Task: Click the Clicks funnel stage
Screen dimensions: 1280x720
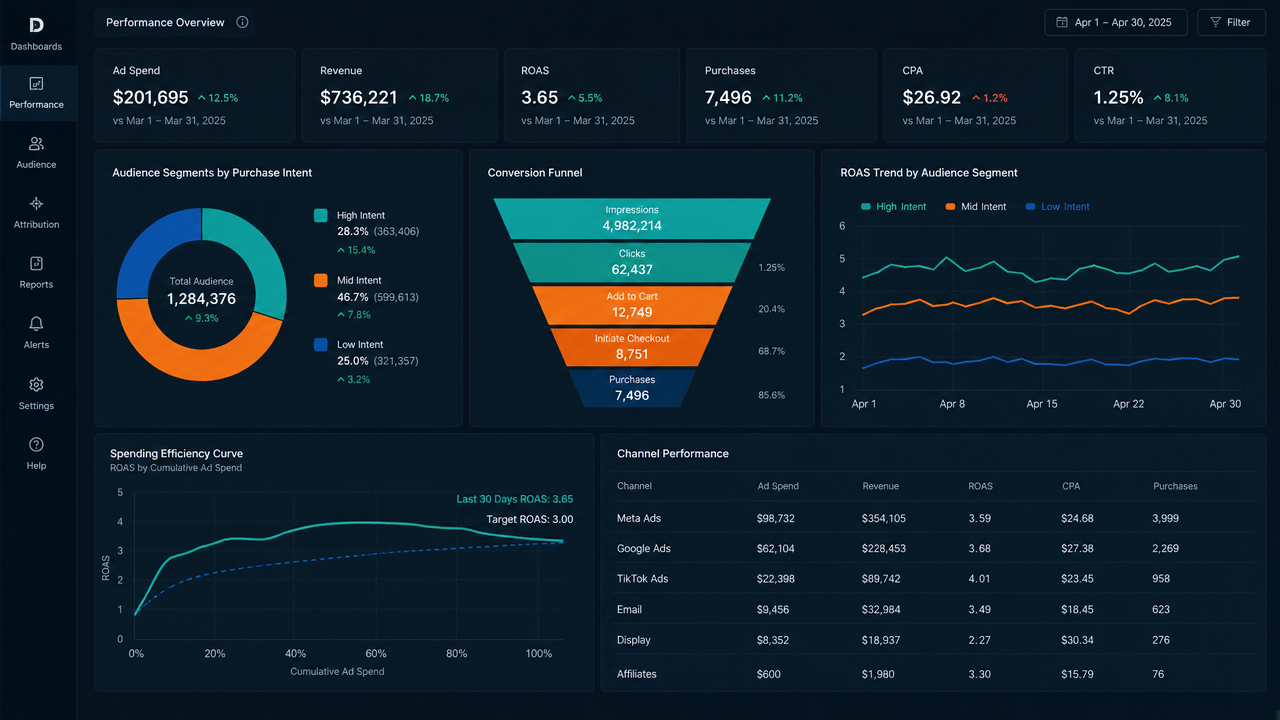Action: 632,262
